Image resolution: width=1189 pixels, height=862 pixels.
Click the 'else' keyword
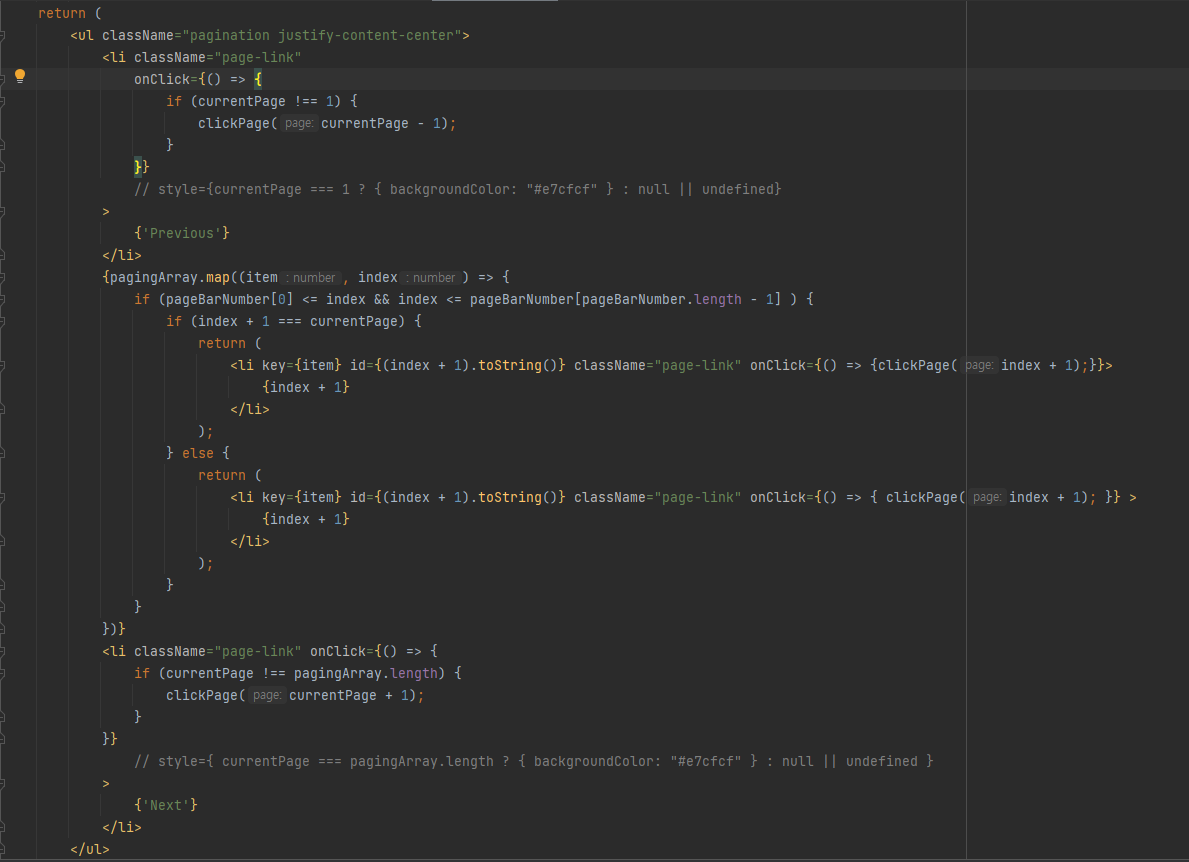pos(198,453)
